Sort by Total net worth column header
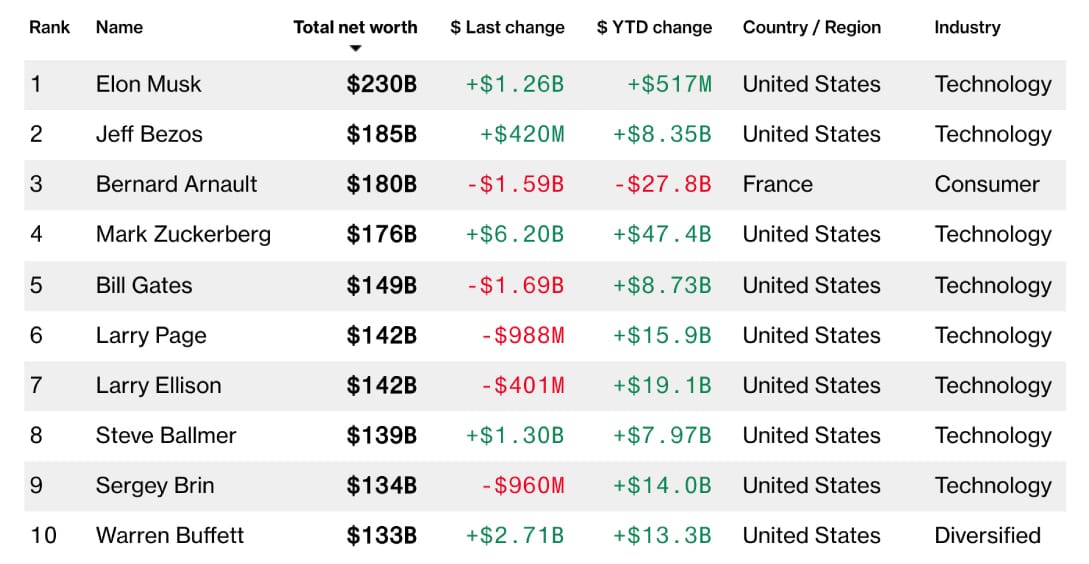Image resolution: width=1089 pixels, height=564 pixels. point(356,27)
